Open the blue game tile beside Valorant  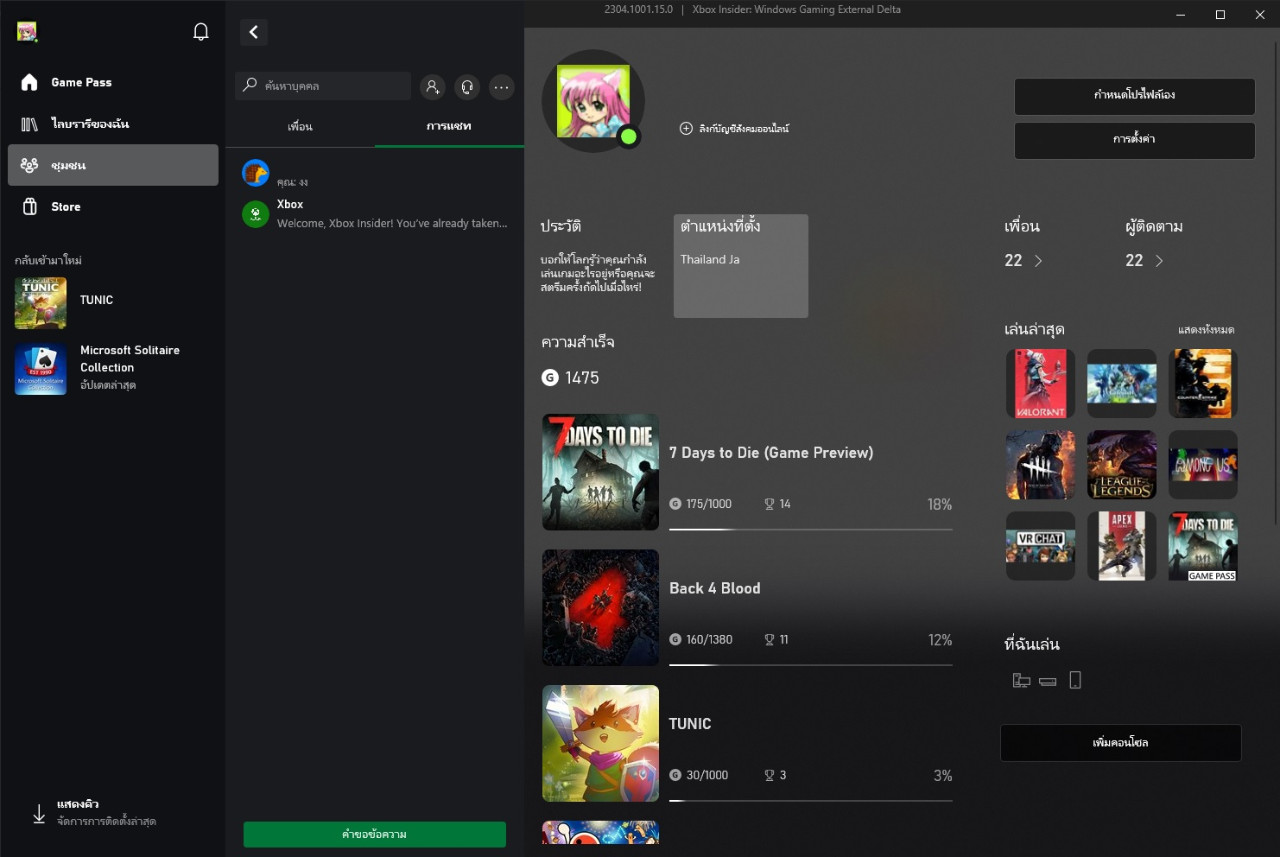(x=1122, y=383)
